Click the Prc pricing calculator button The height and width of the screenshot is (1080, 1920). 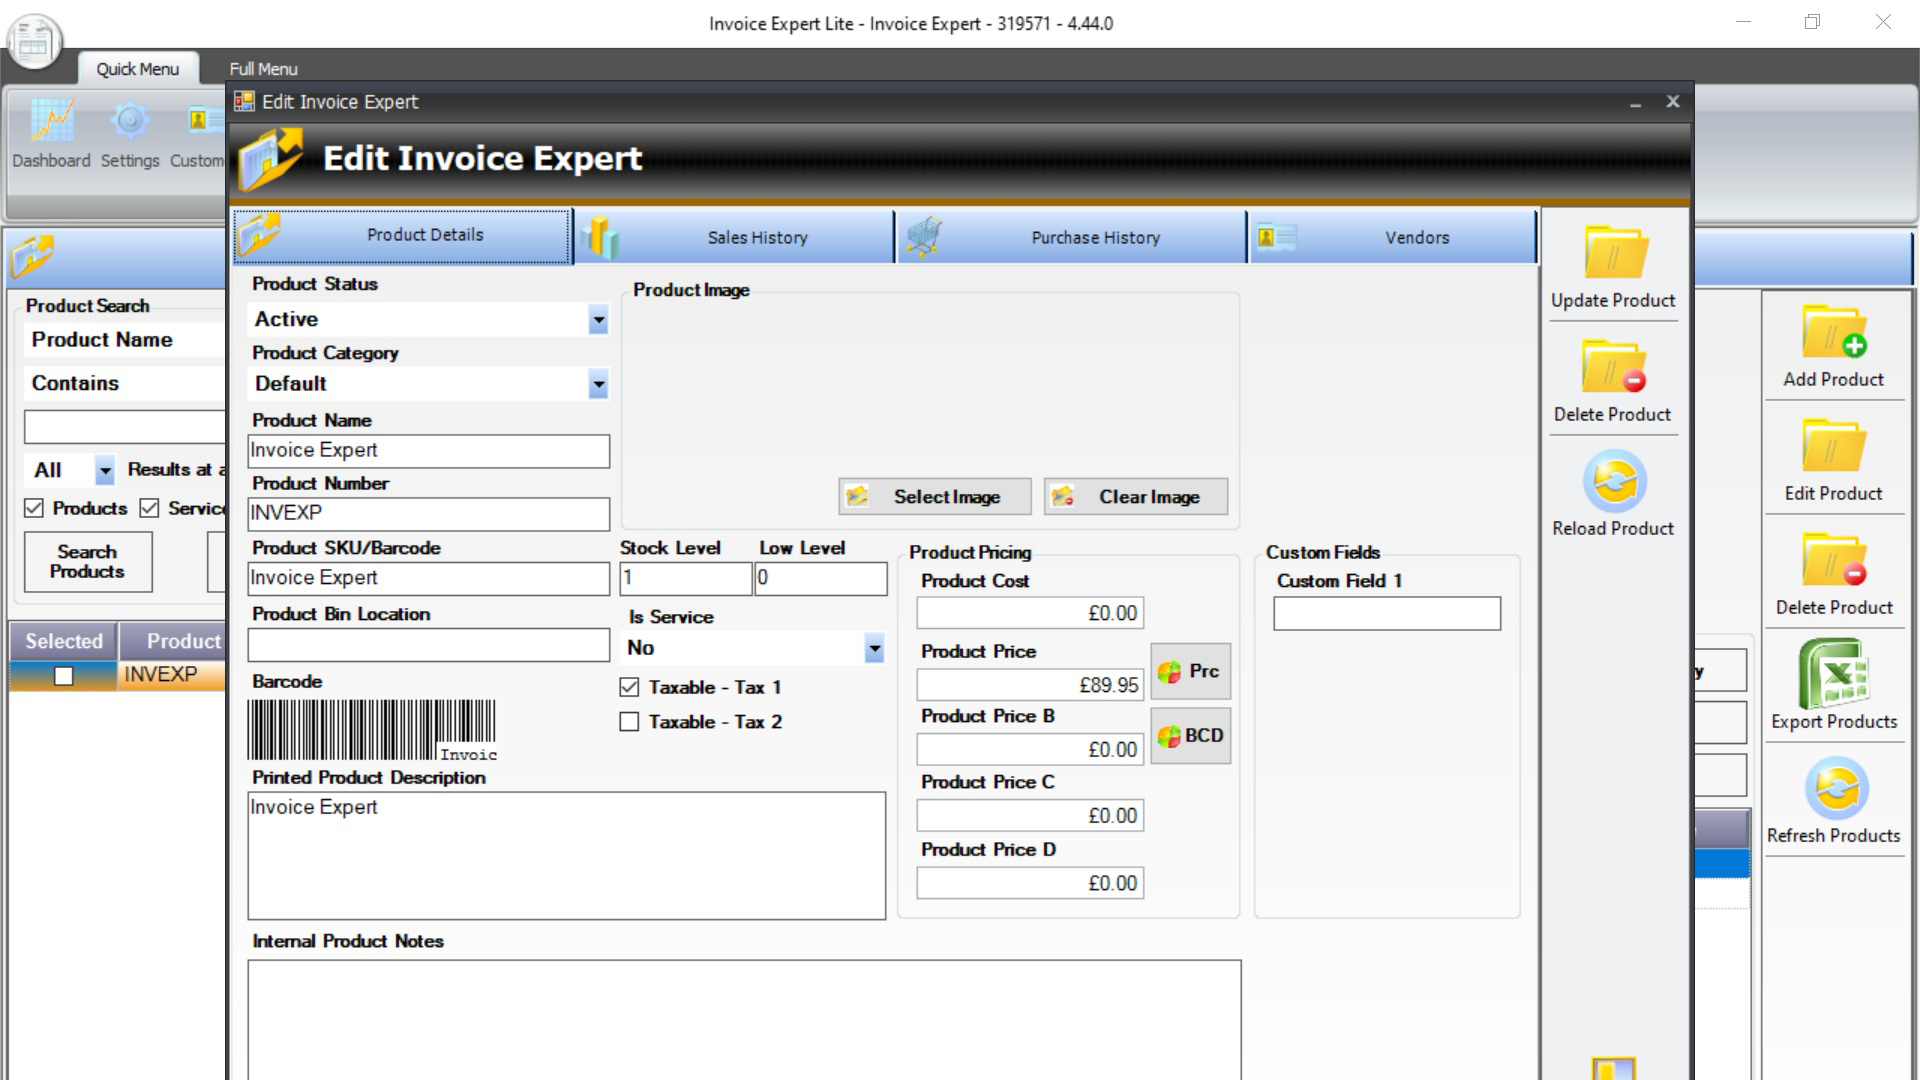(1190, 671)
